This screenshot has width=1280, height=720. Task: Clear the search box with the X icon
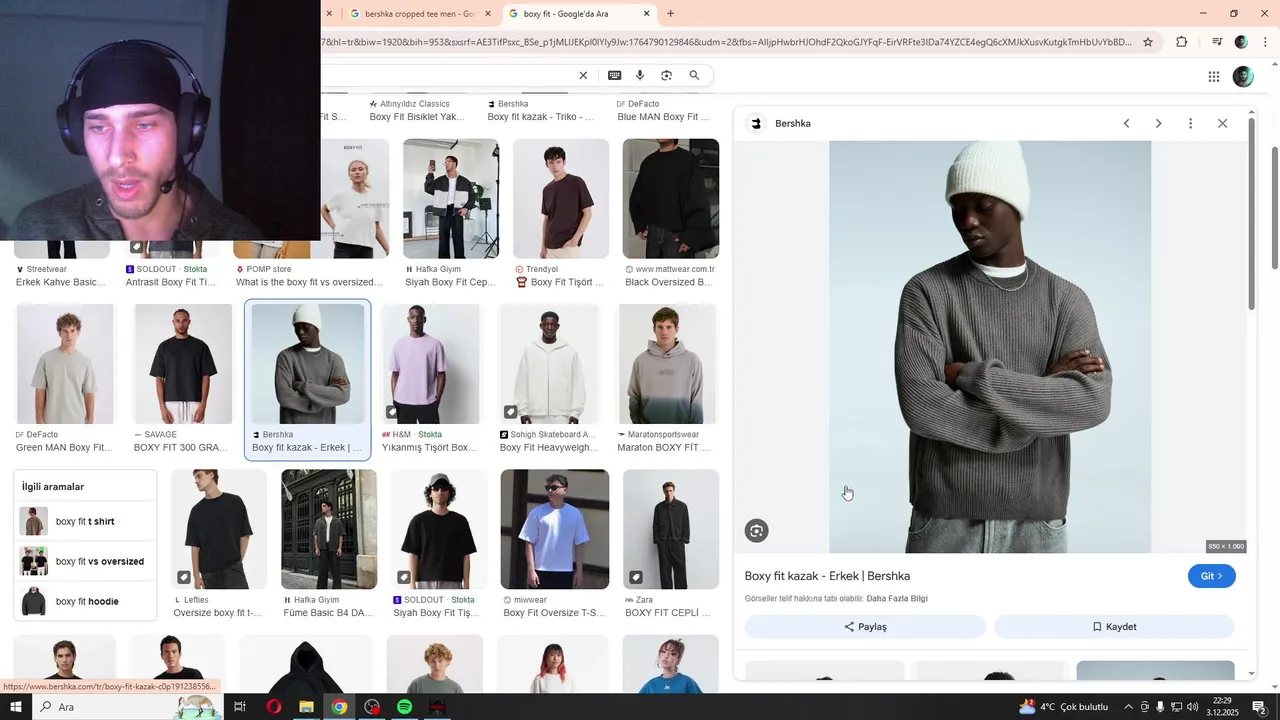583,76
